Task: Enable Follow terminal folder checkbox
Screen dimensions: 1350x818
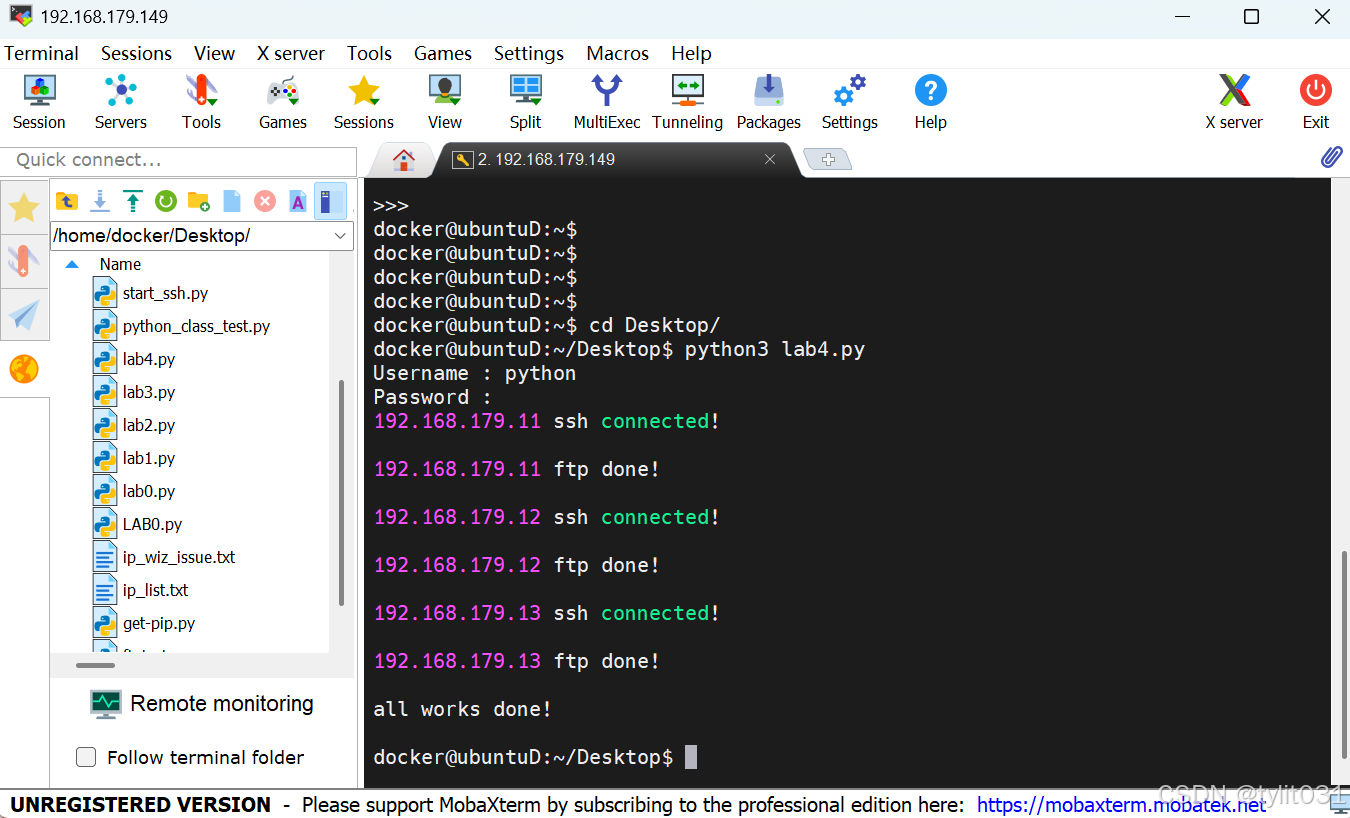Action: click(x=86, y=757)
